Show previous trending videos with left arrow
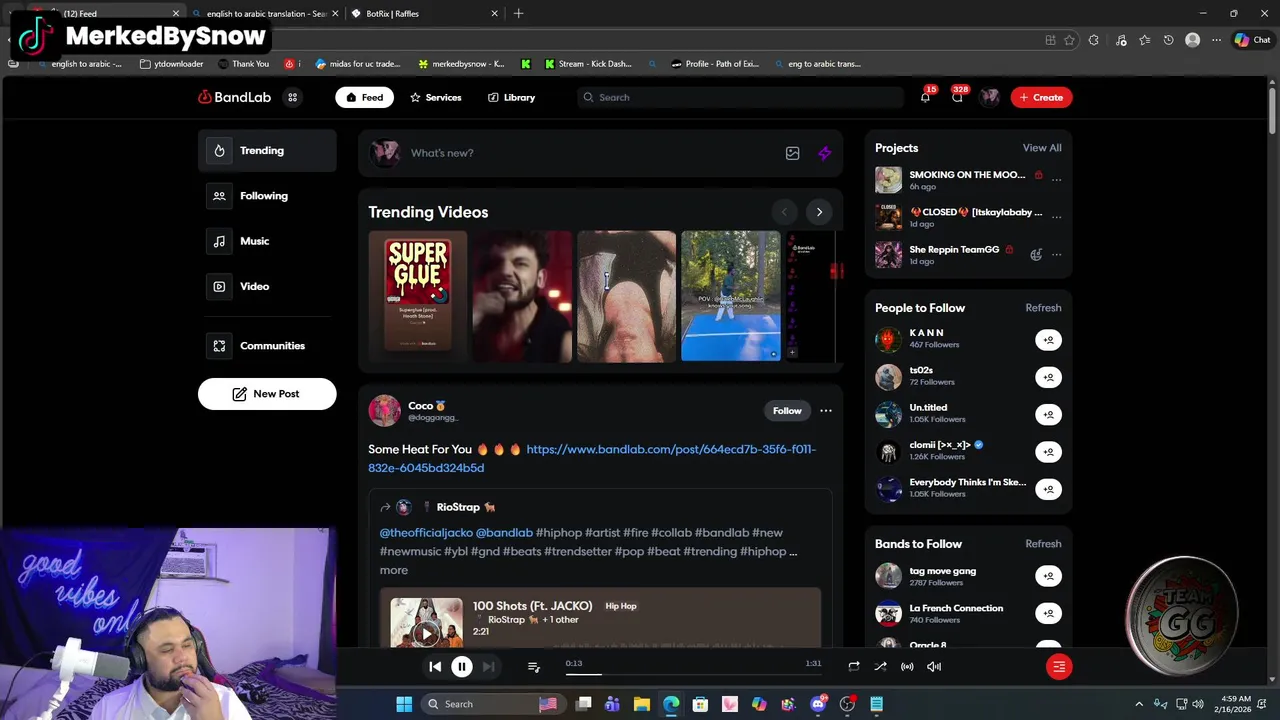The width and height of the screenshot is (1280, 720). coord(784,212)
